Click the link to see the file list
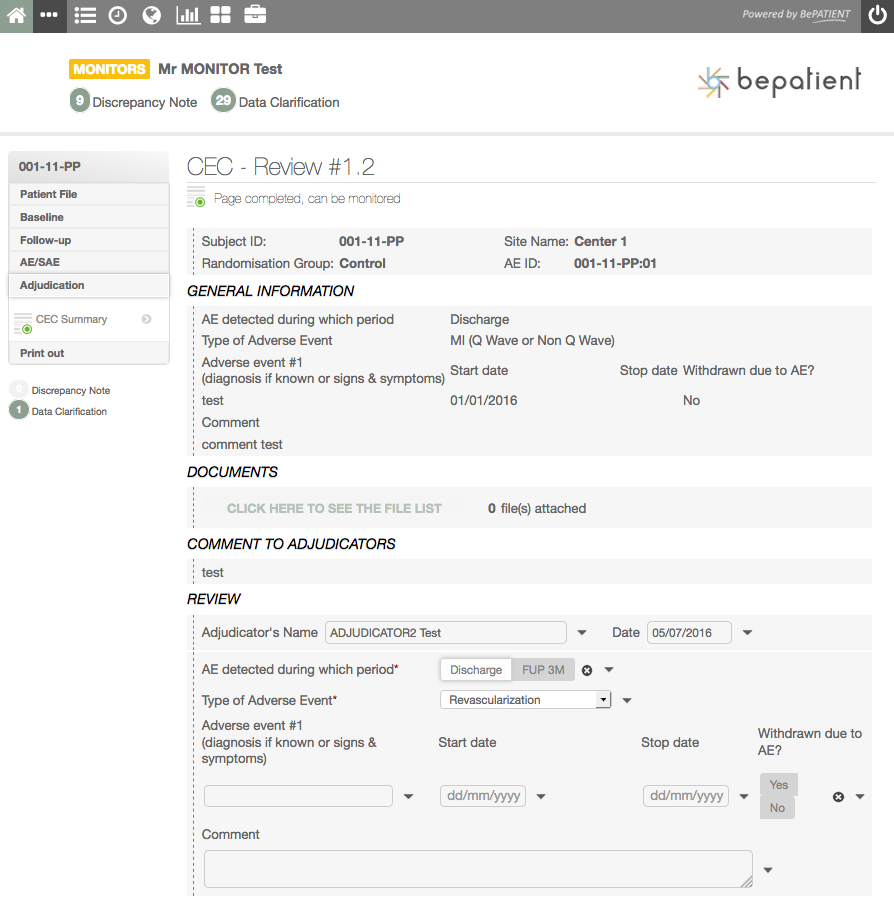The height and width of the screenshot is (911, 894). pos(334,508)
